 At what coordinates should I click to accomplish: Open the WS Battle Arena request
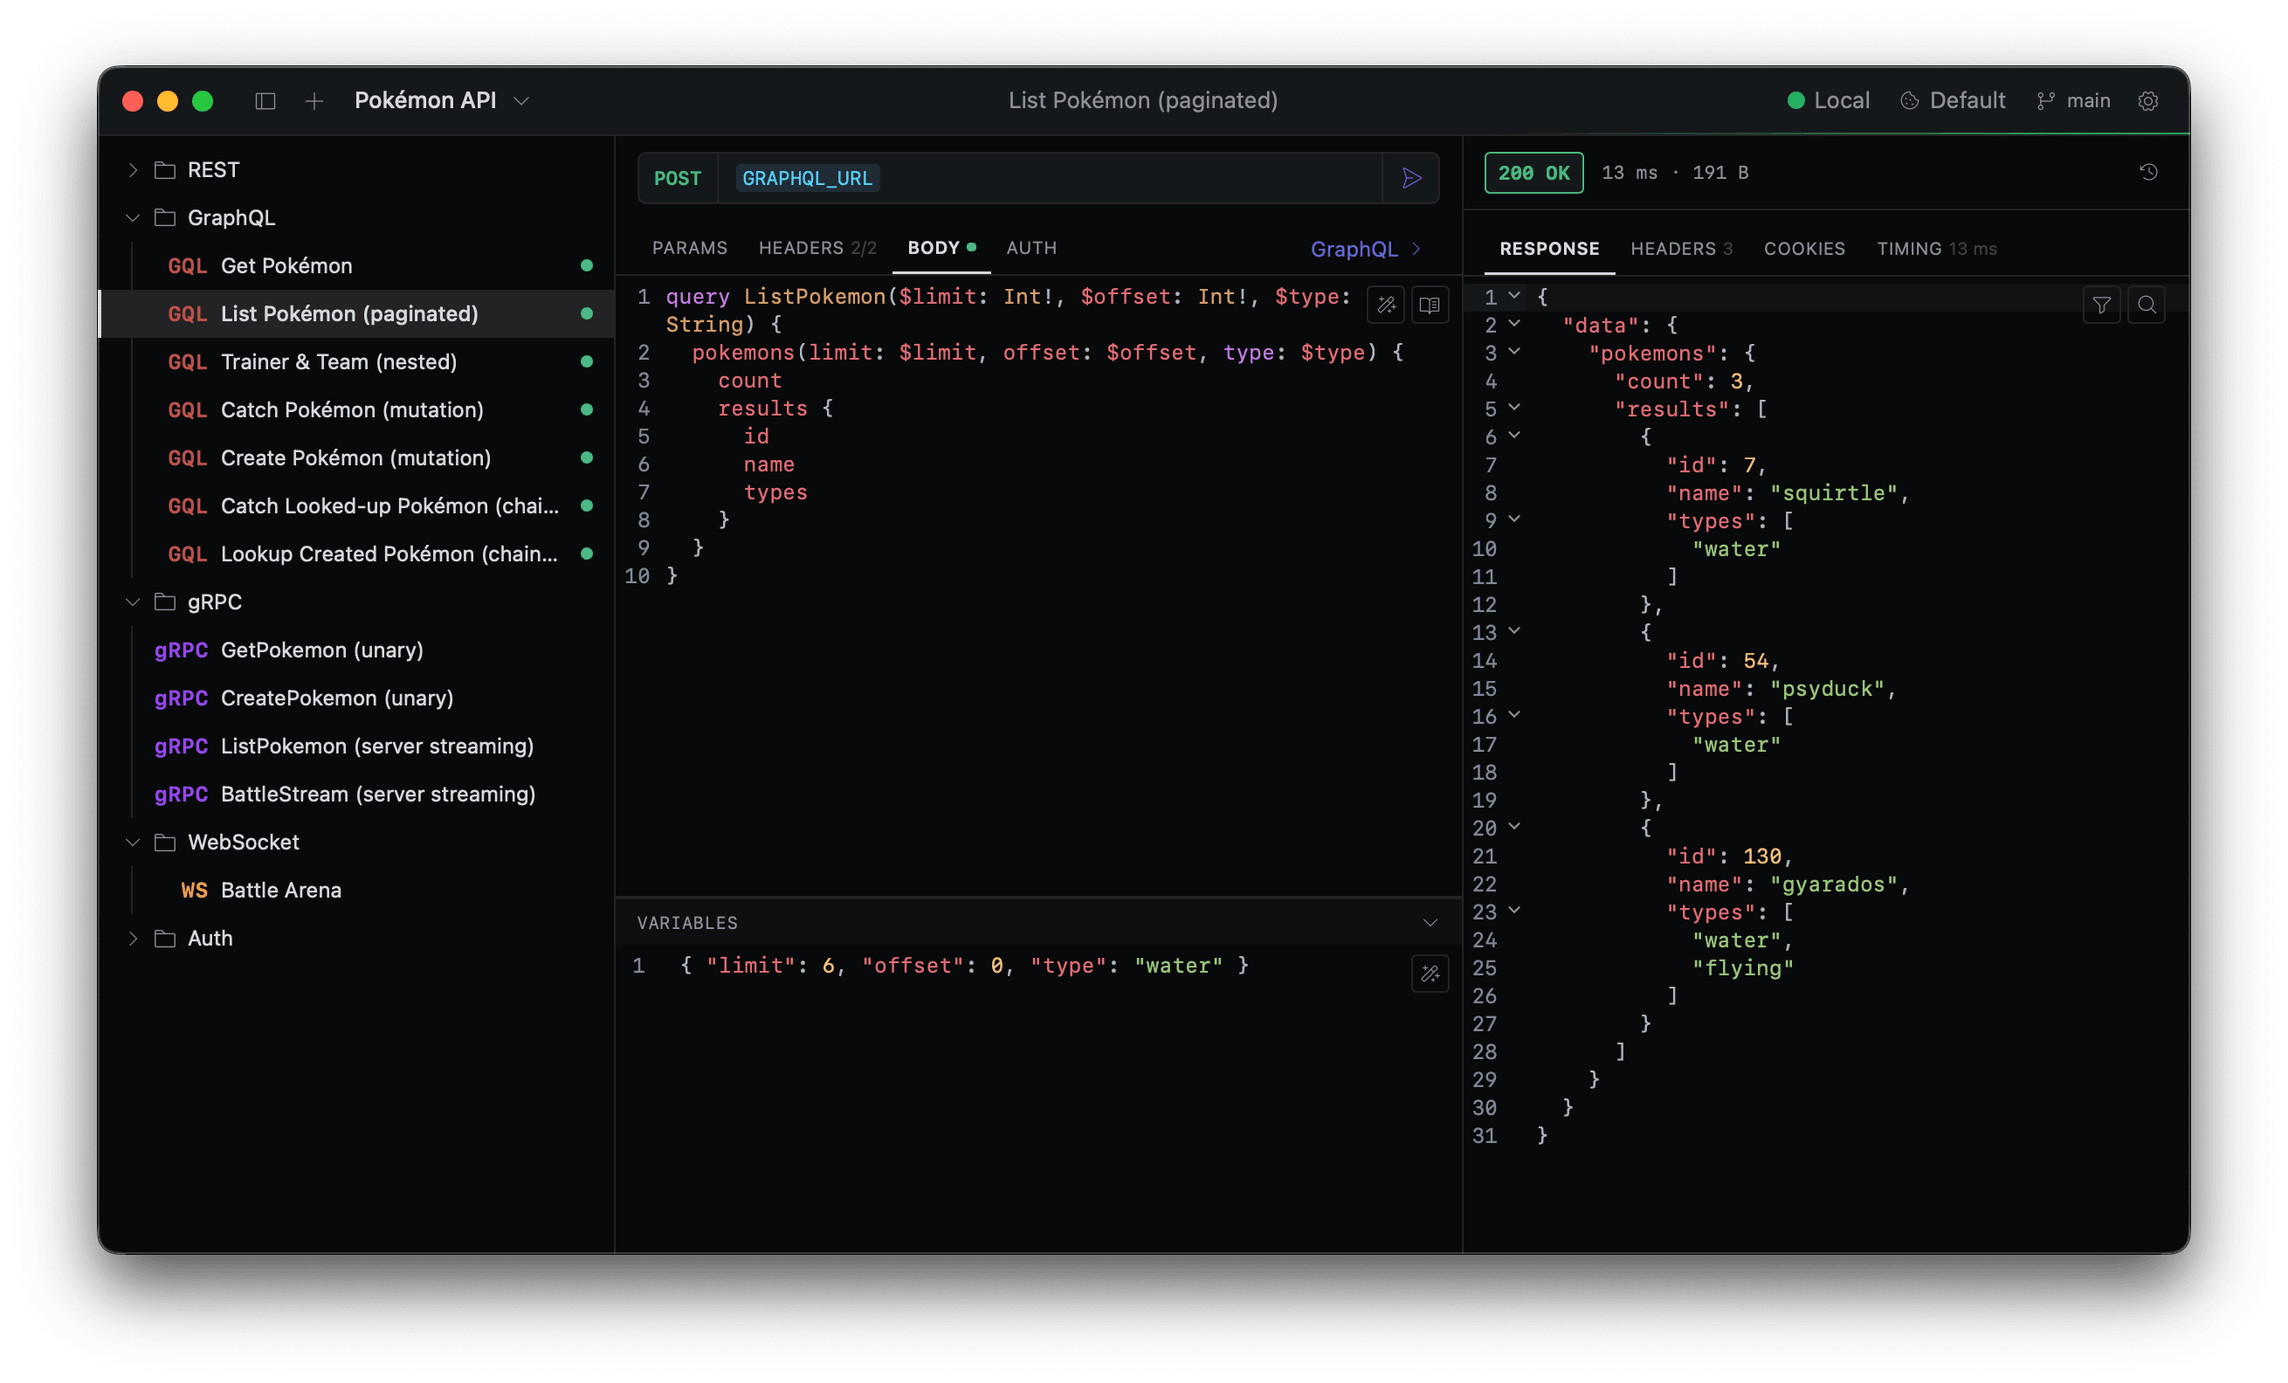click(x=356, y=890)
